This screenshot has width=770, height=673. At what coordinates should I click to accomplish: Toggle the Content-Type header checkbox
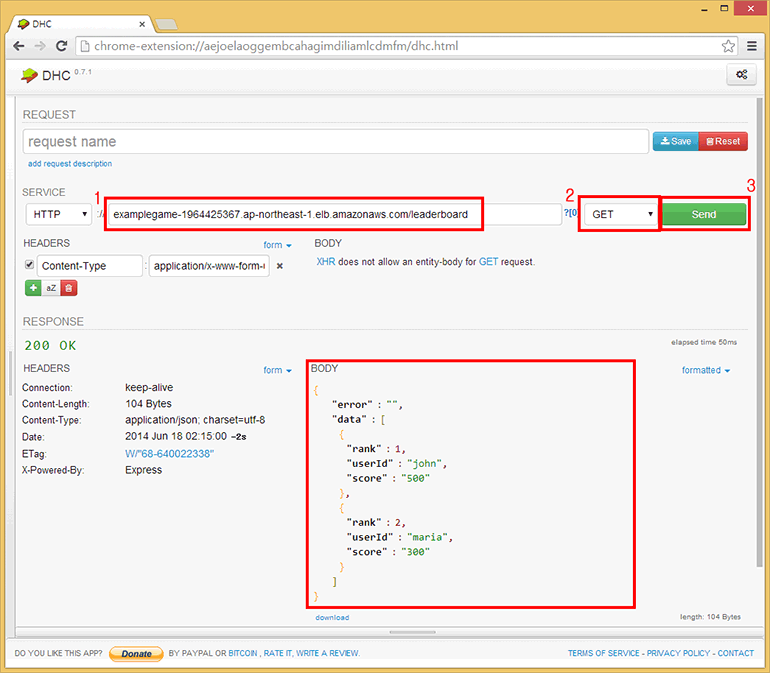coord(29,265)
